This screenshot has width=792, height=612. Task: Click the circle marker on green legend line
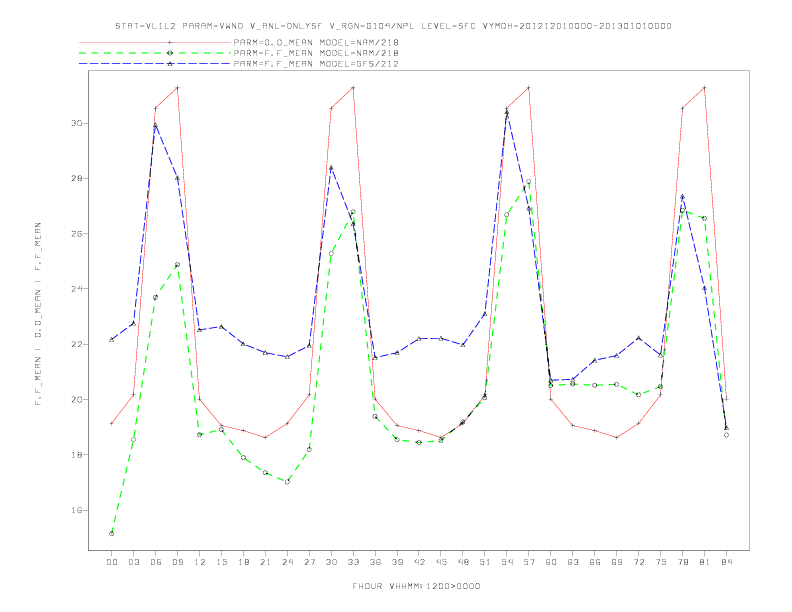point(170,53)
